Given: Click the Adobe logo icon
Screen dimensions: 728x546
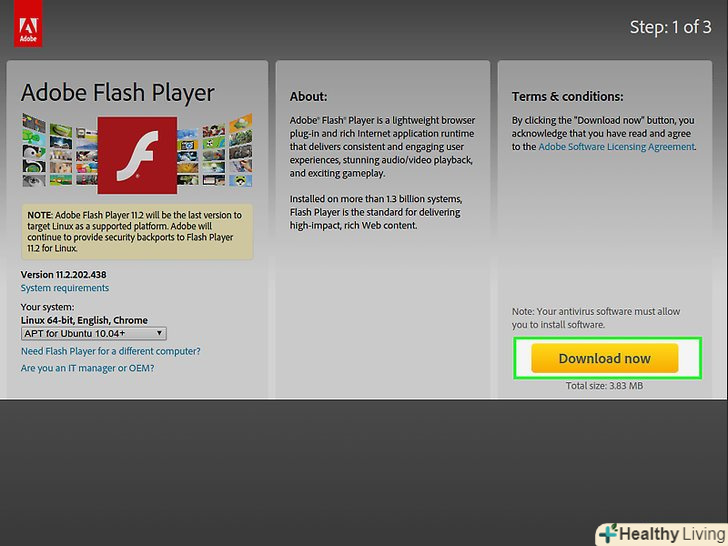Looking at the screenshot, I should [x=28, y=24].
